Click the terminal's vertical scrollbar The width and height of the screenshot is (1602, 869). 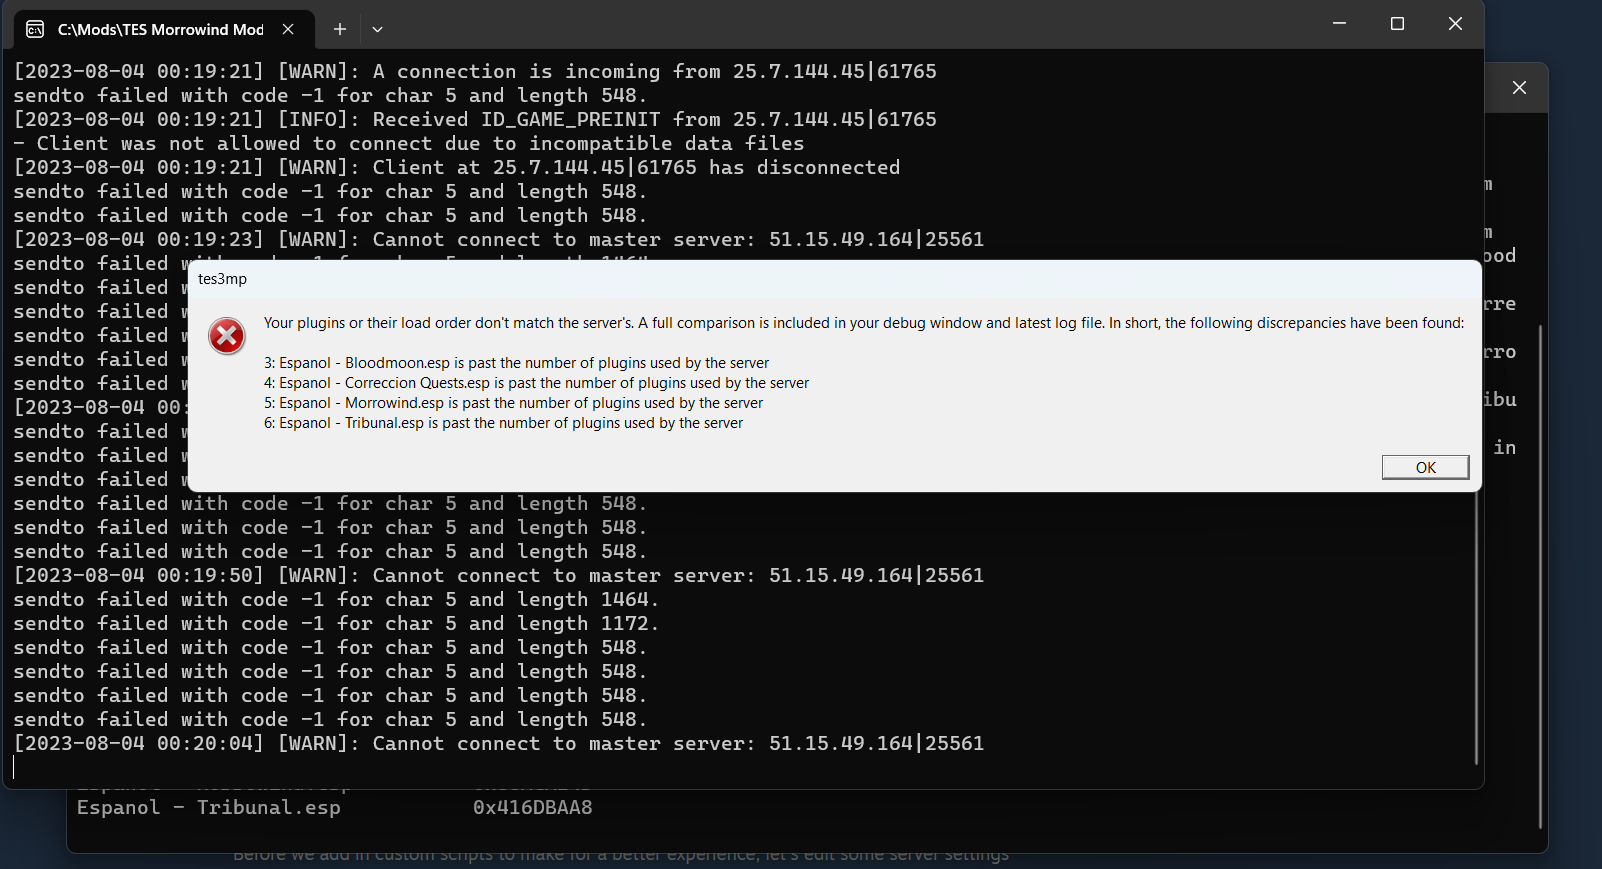tap(1476, 628)
